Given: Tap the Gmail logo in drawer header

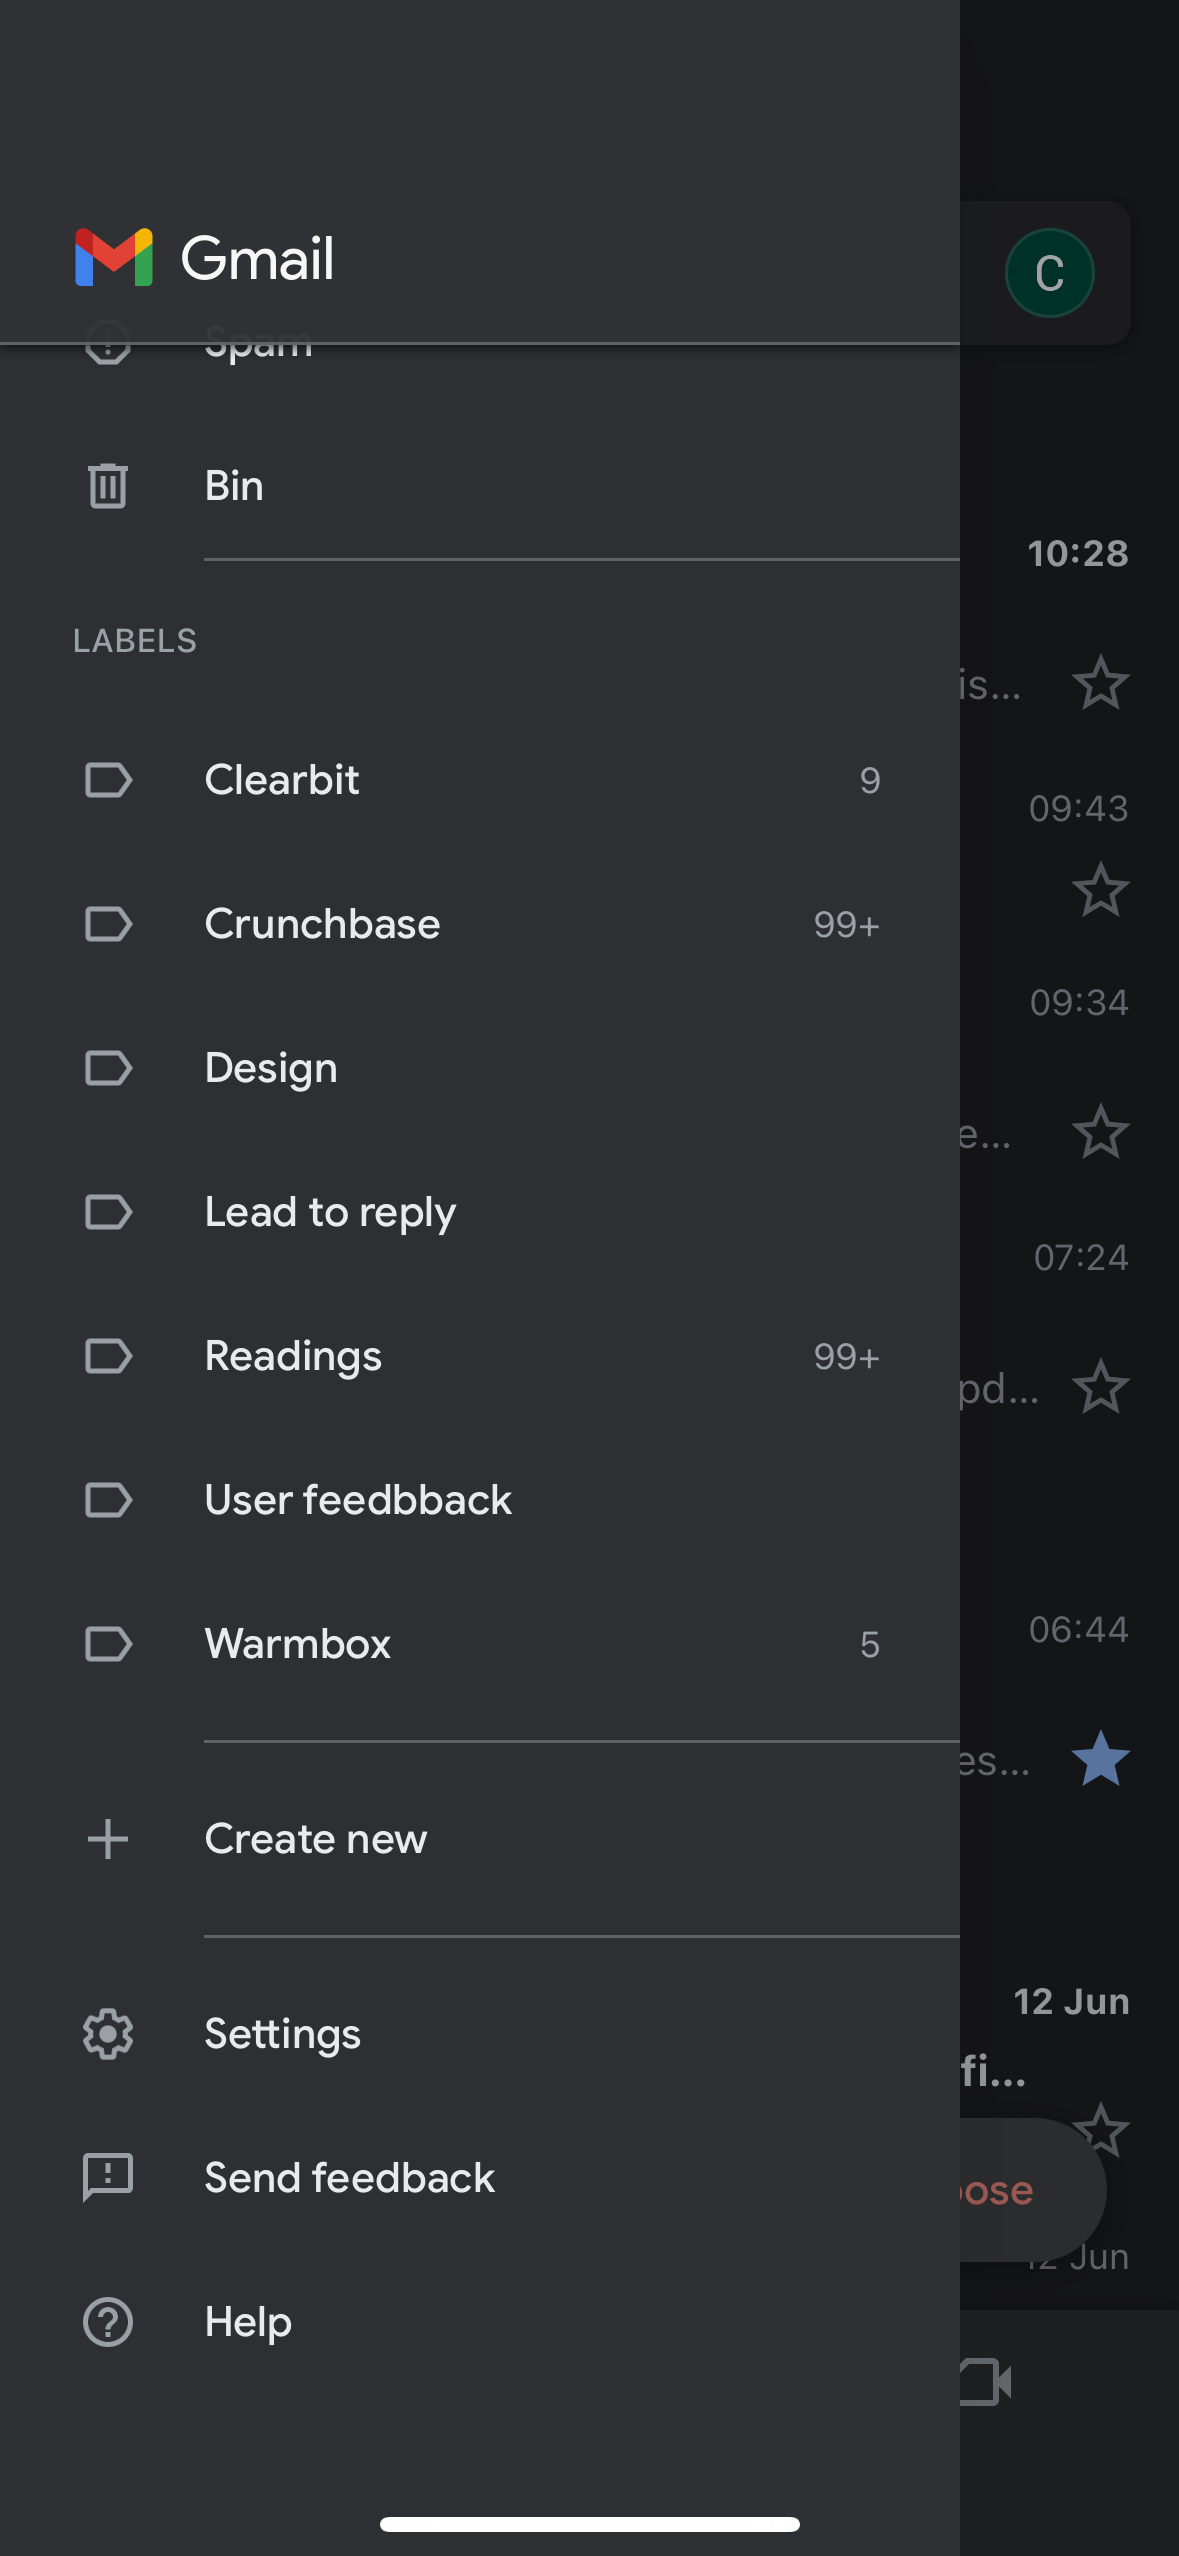Looking at the screenshot, I should (114, 258).
